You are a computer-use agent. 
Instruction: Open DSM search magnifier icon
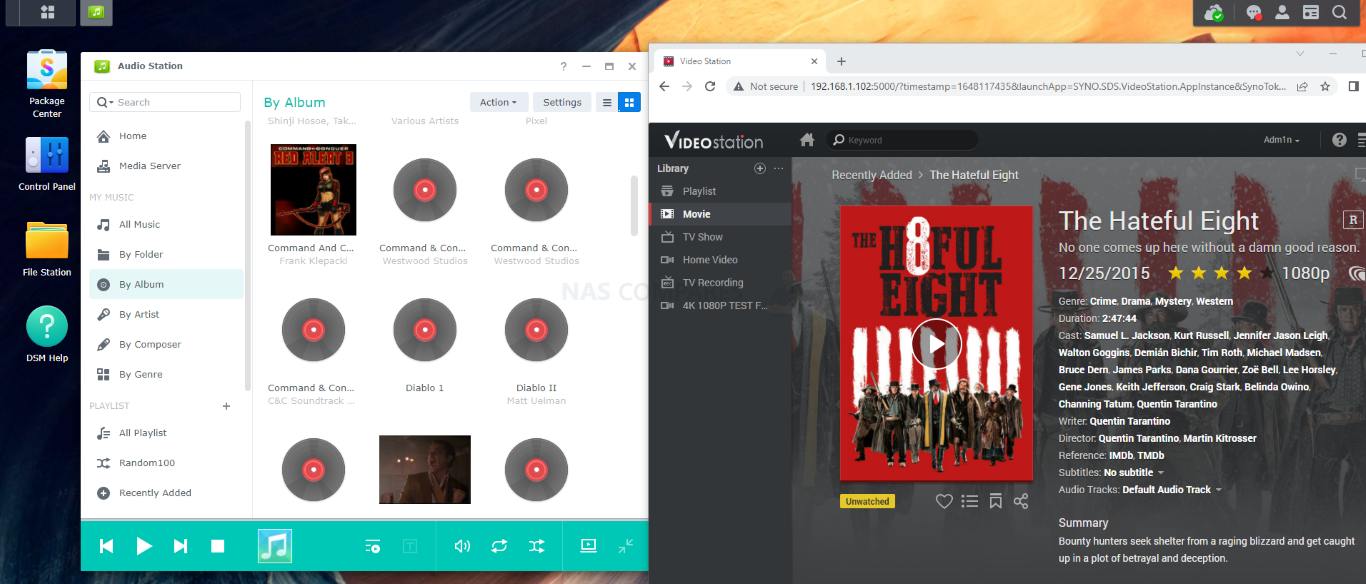[1339, 12]
